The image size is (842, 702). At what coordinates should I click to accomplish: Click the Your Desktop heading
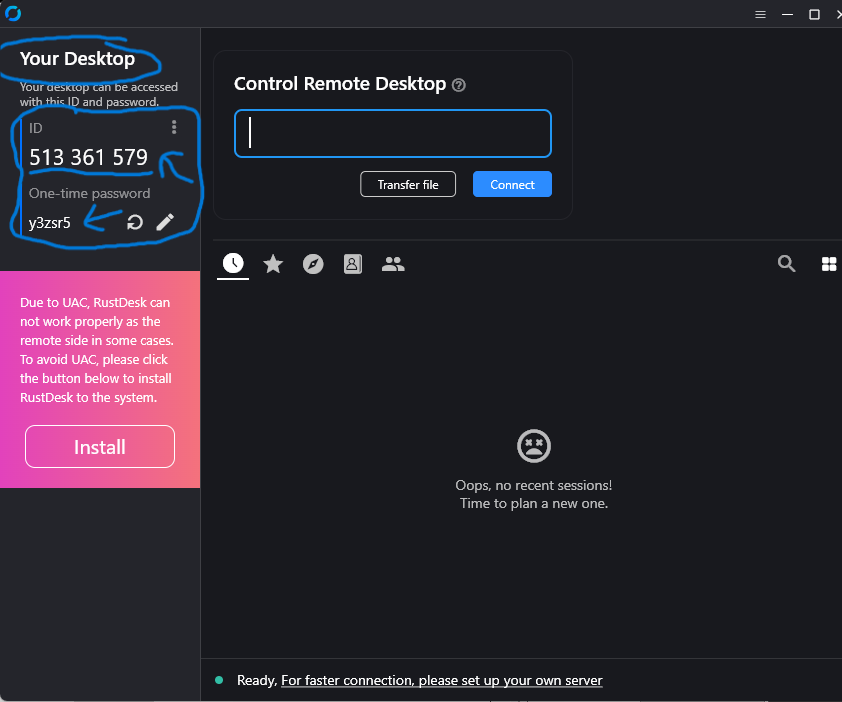(77, 59)
